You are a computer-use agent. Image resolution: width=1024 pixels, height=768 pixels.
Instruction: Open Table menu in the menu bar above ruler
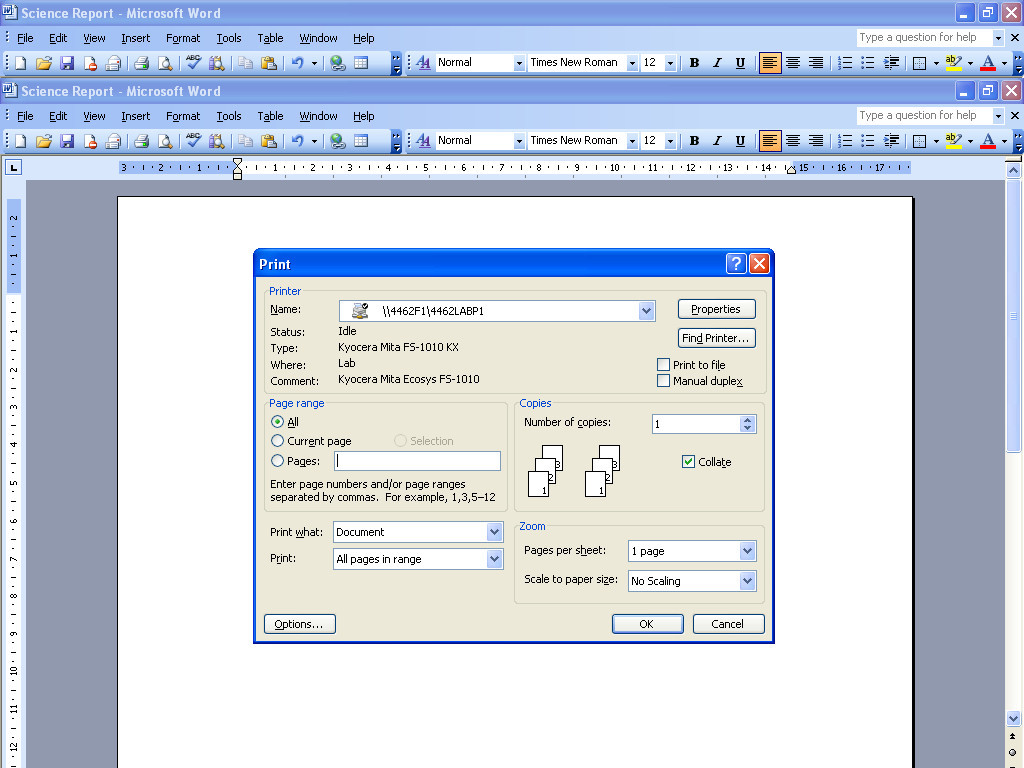coord(270,116)
